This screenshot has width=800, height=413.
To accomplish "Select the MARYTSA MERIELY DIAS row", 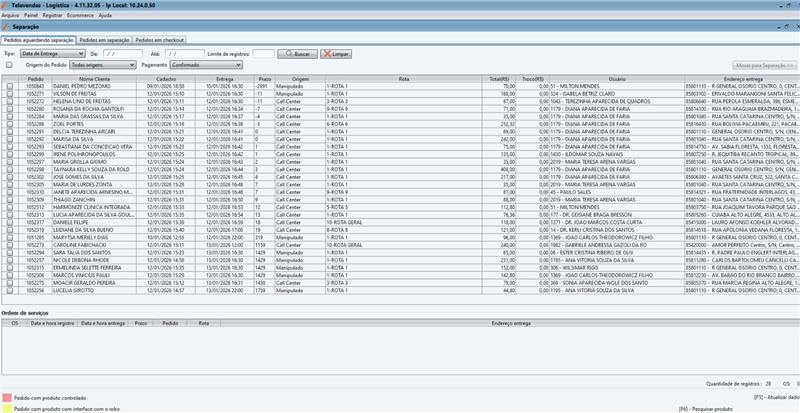I will pyautogui.click(x=401, y=238).
